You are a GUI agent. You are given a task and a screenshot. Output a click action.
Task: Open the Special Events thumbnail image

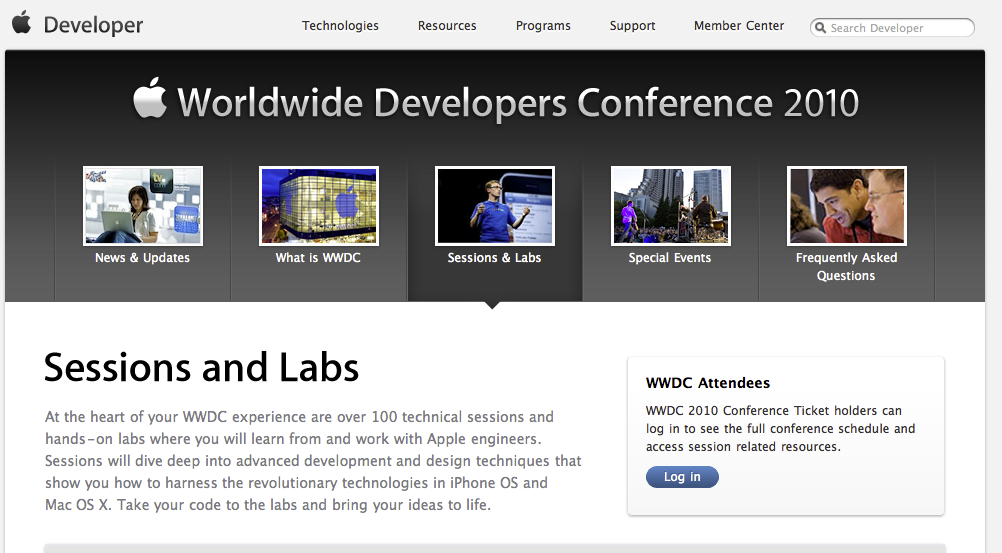click(x=670, y=206)
